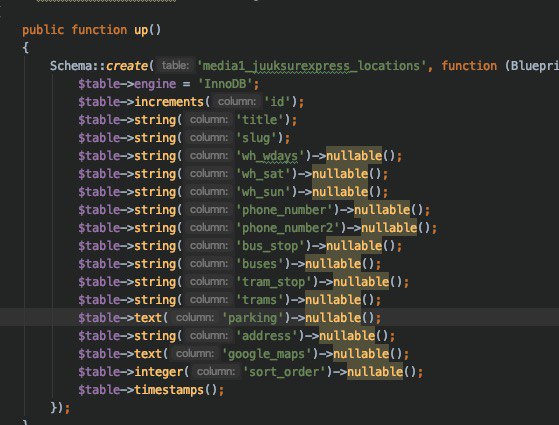Select the 'media1_juuksurexpress_locations' table name string

(312, 66)
